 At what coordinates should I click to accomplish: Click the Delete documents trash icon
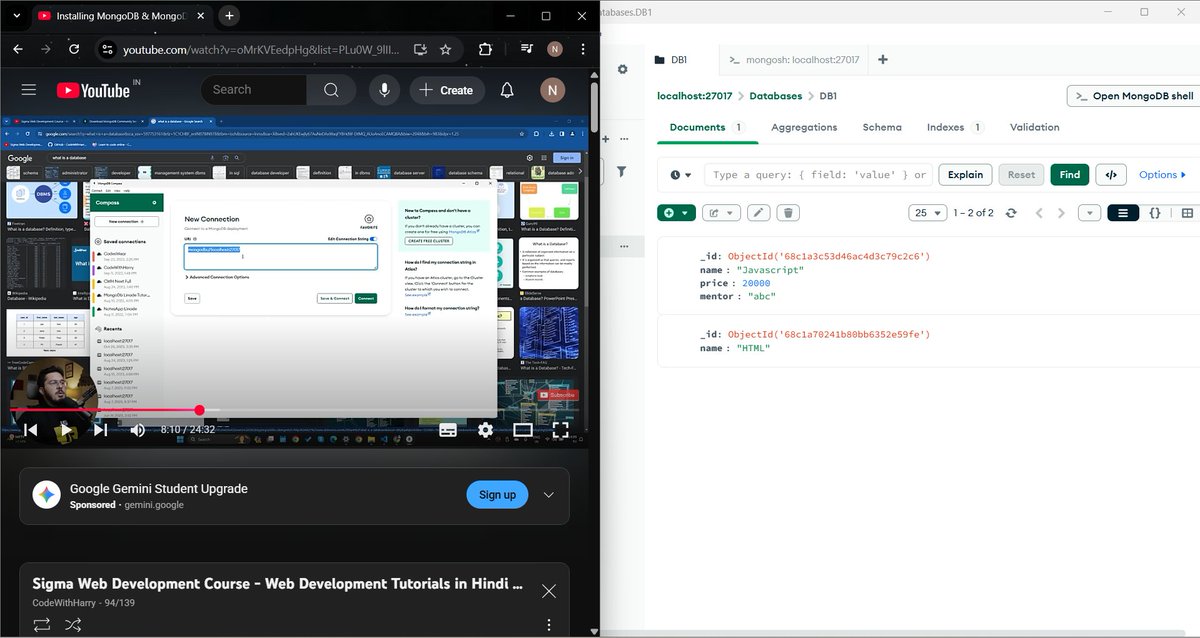coord(788,213)
